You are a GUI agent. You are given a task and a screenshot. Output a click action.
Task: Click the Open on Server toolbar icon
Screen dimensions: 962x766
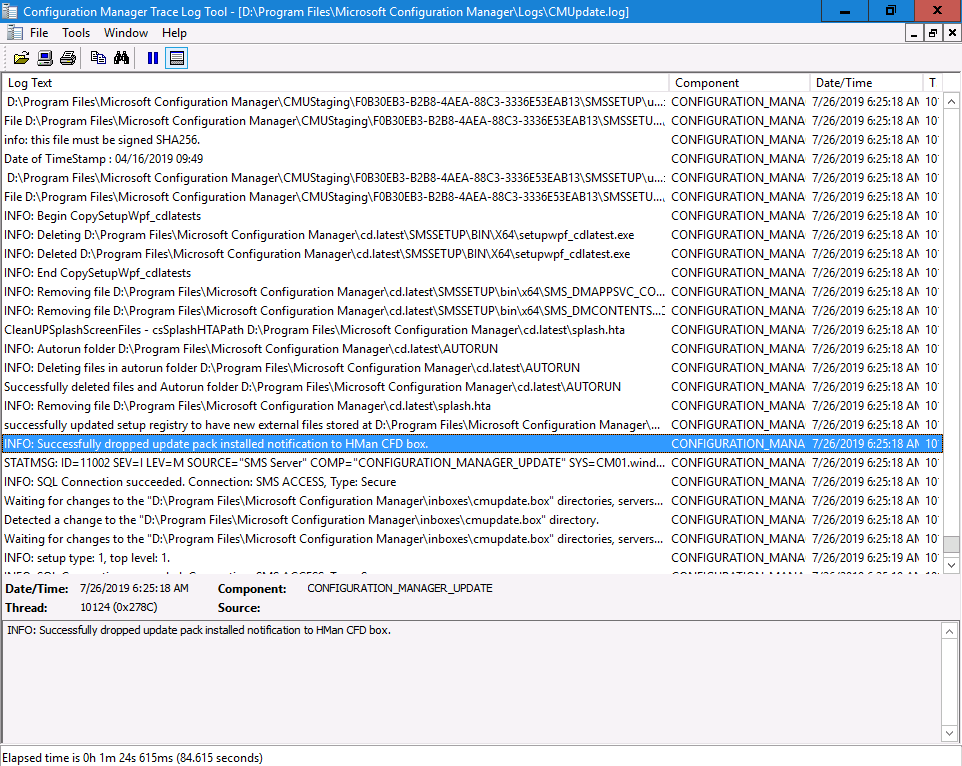pyautogui.click(x=45, y=58)
